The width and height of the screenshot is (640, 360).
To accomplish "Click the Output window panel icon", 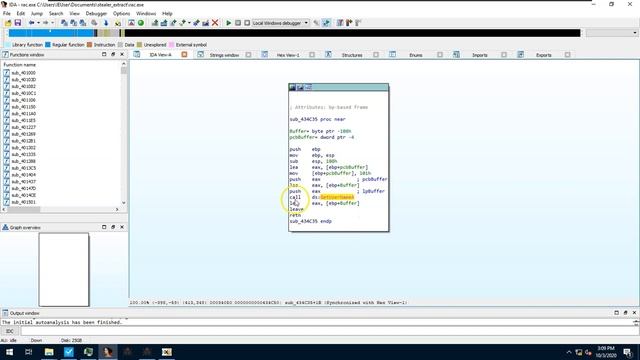I will [x=5, y=313].
